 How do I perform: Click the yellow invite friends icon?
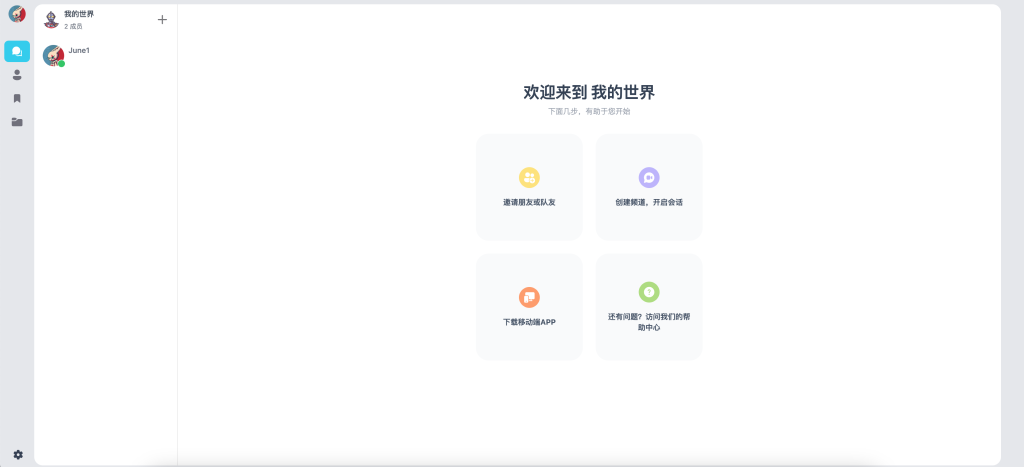(x=529, y=177)
